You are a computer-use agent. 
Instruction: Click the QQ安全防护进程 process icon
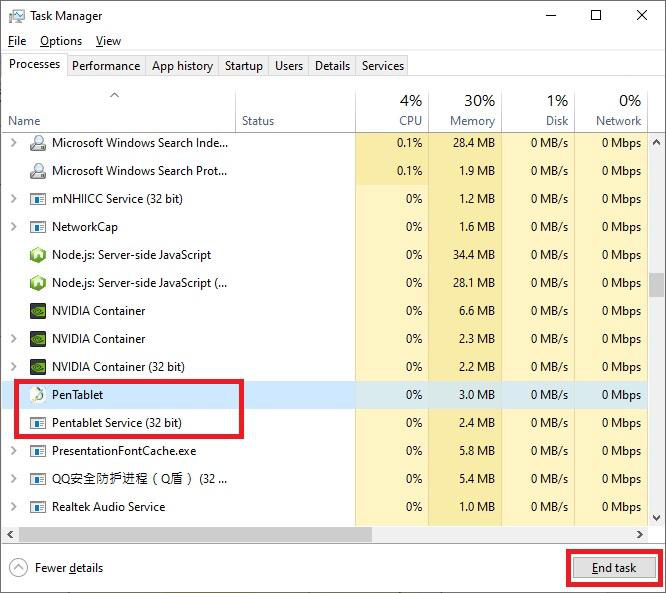click(38, 479)
